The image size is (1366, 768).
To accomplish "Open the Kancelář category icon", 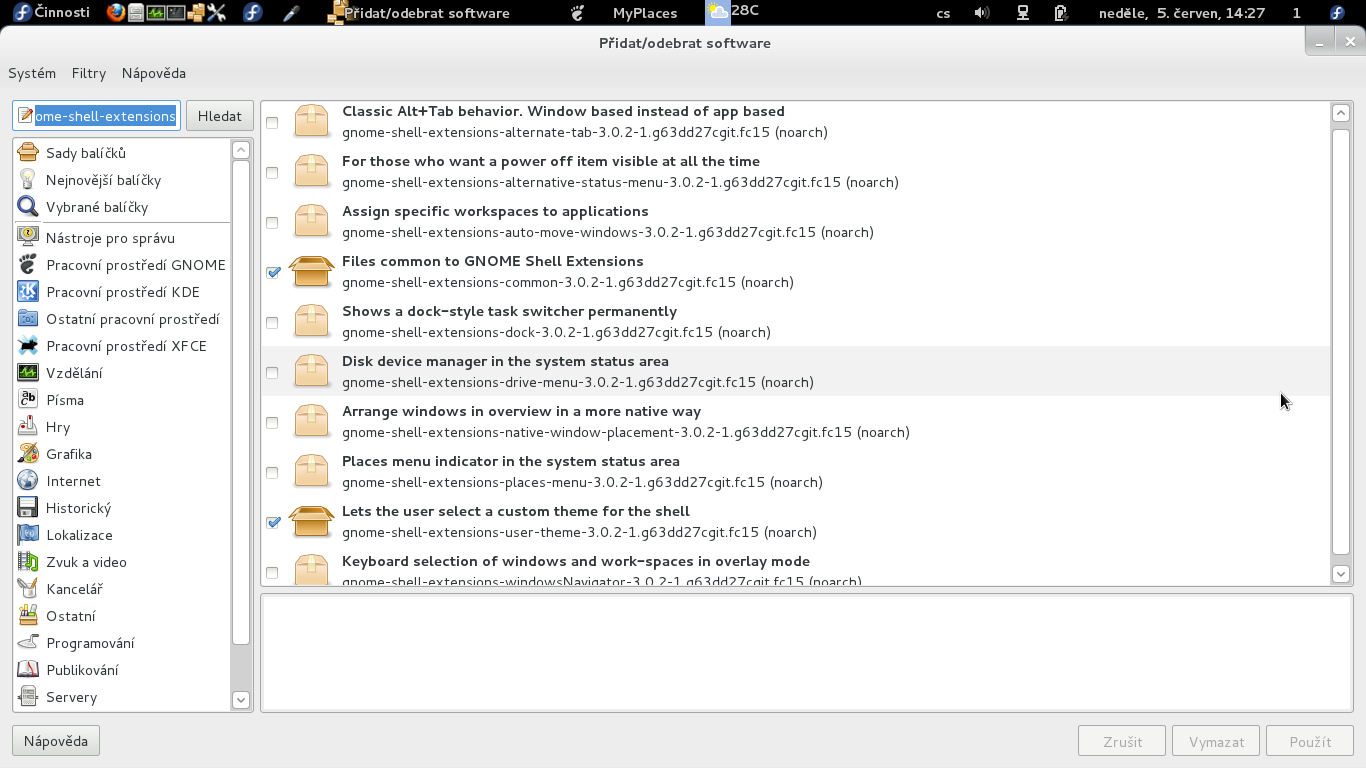I will click(28, 589).
